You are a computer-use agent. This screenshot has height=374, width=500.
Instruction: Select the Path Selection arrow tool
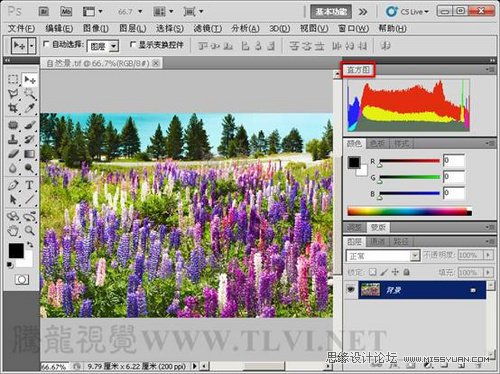pyautogui.click(x=13, y=199)
